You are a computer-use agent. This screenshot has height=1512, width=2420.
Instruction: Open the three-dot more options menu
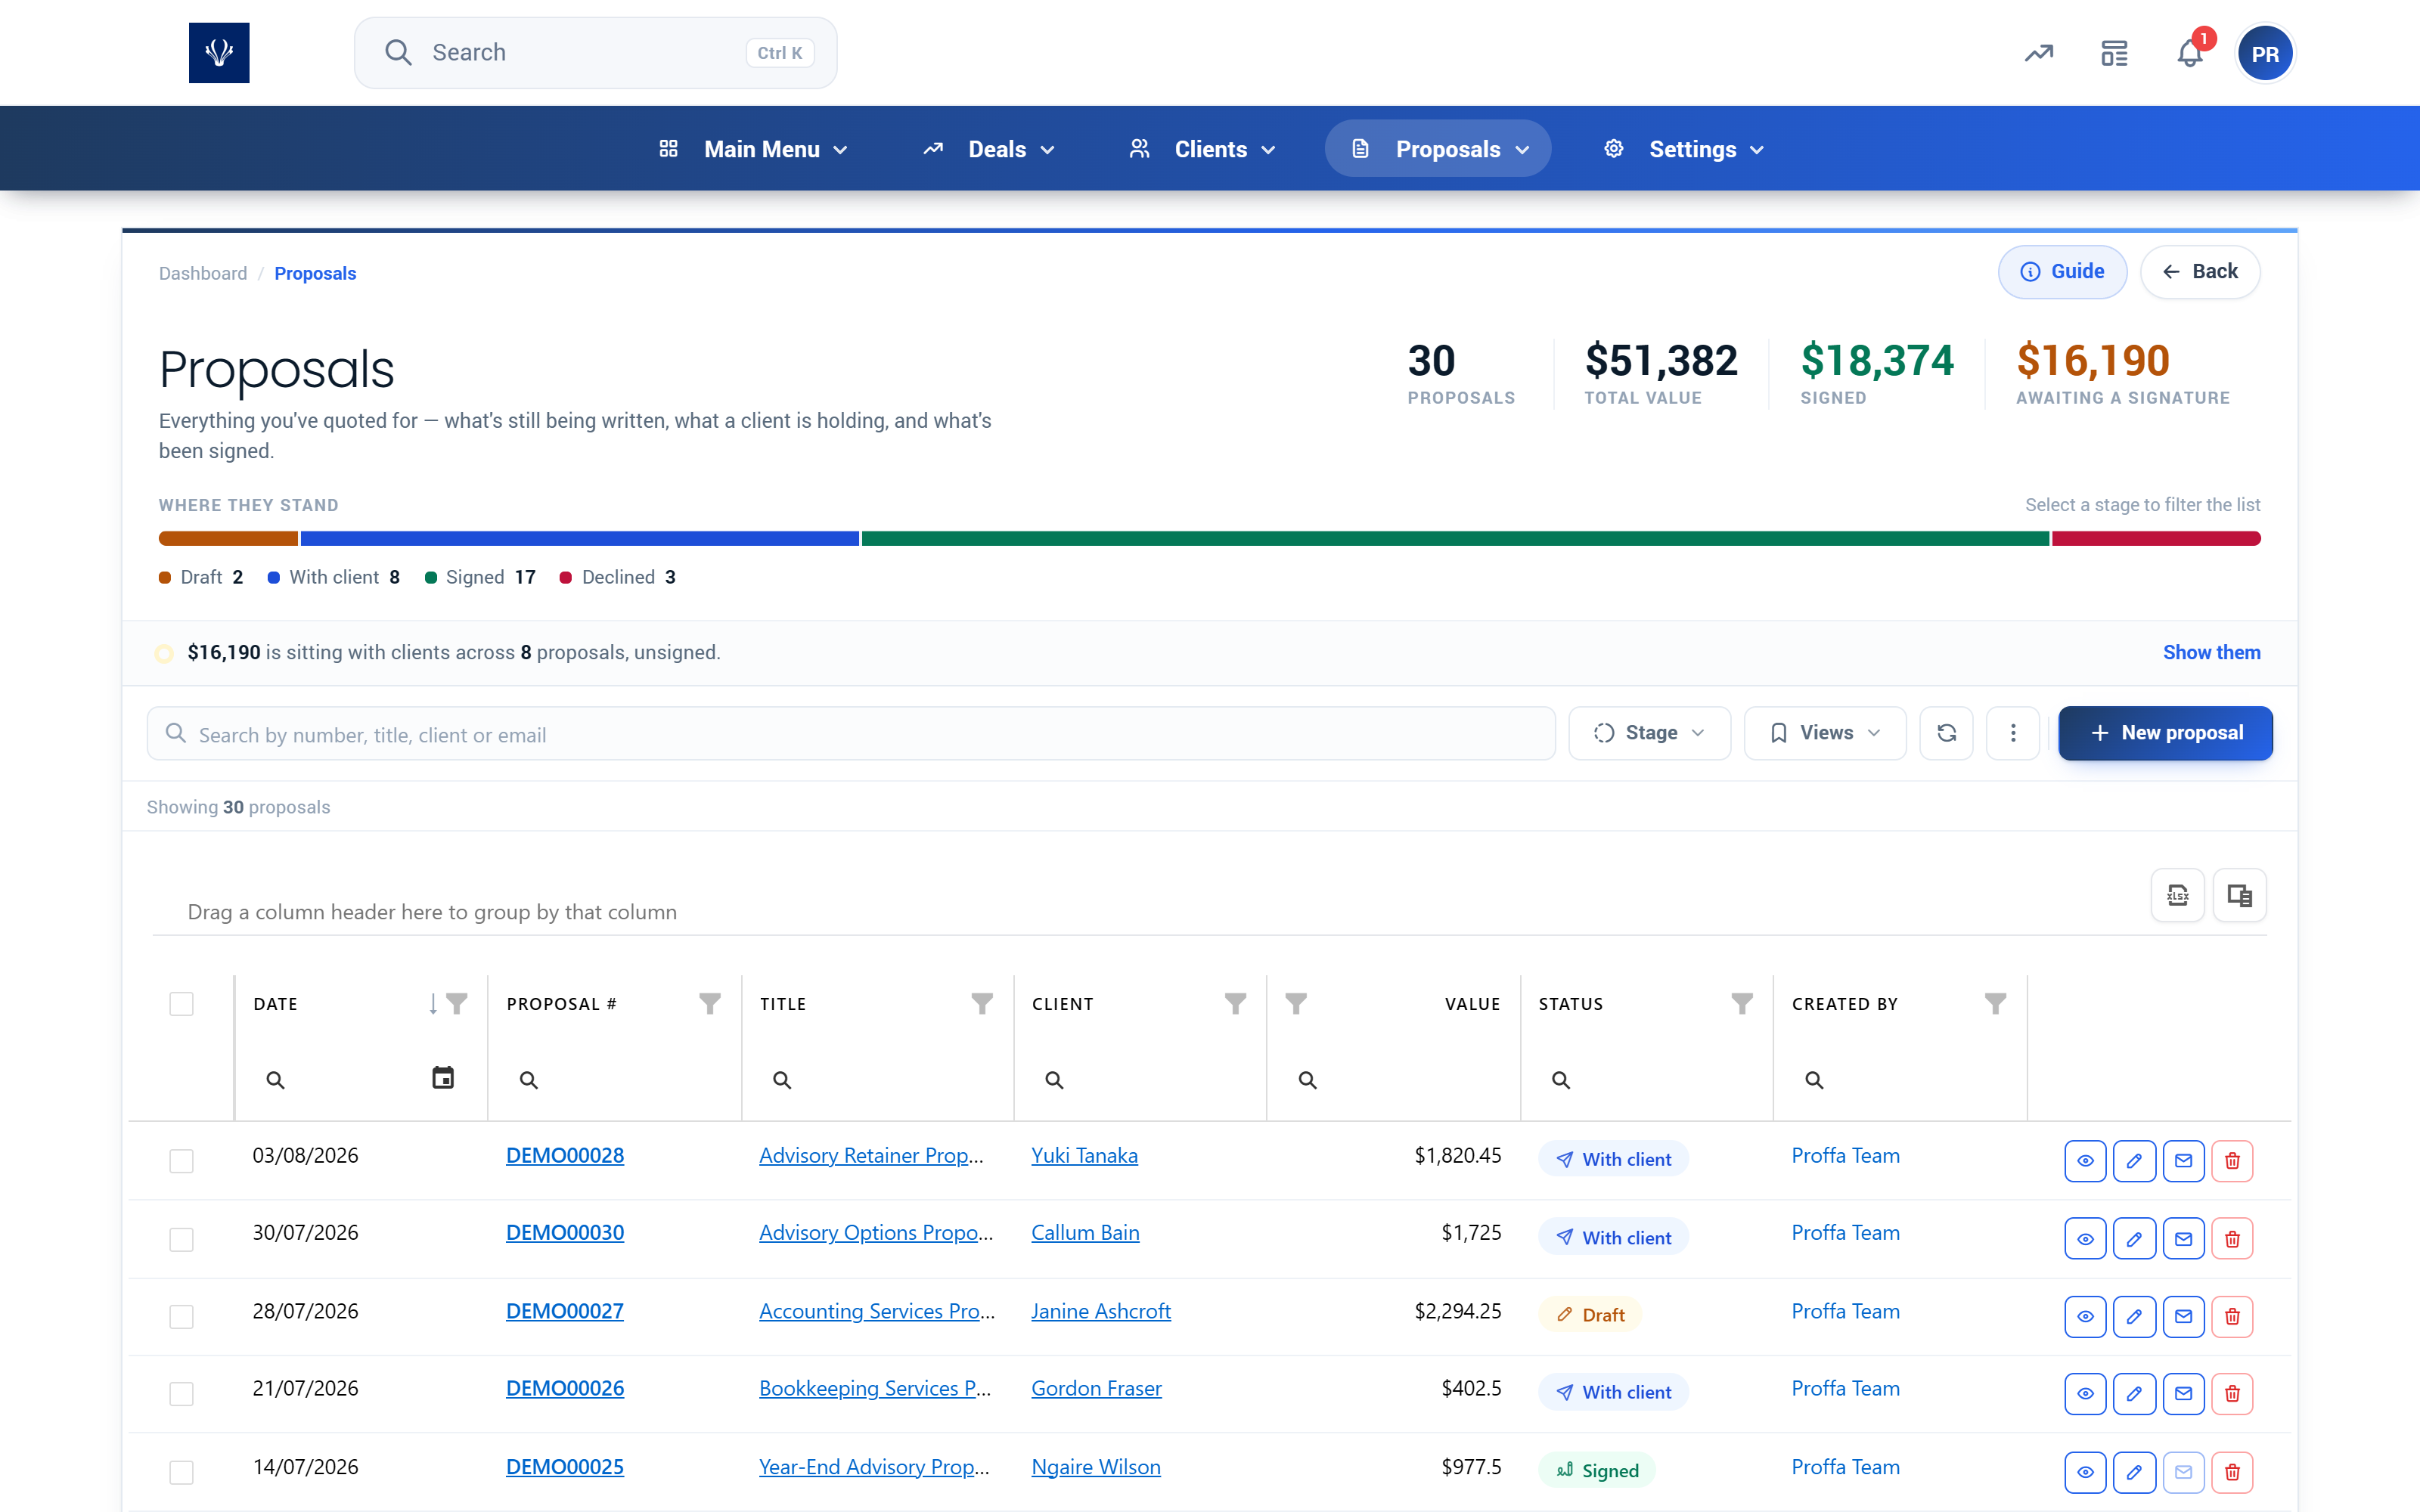tap(2013, 733)
